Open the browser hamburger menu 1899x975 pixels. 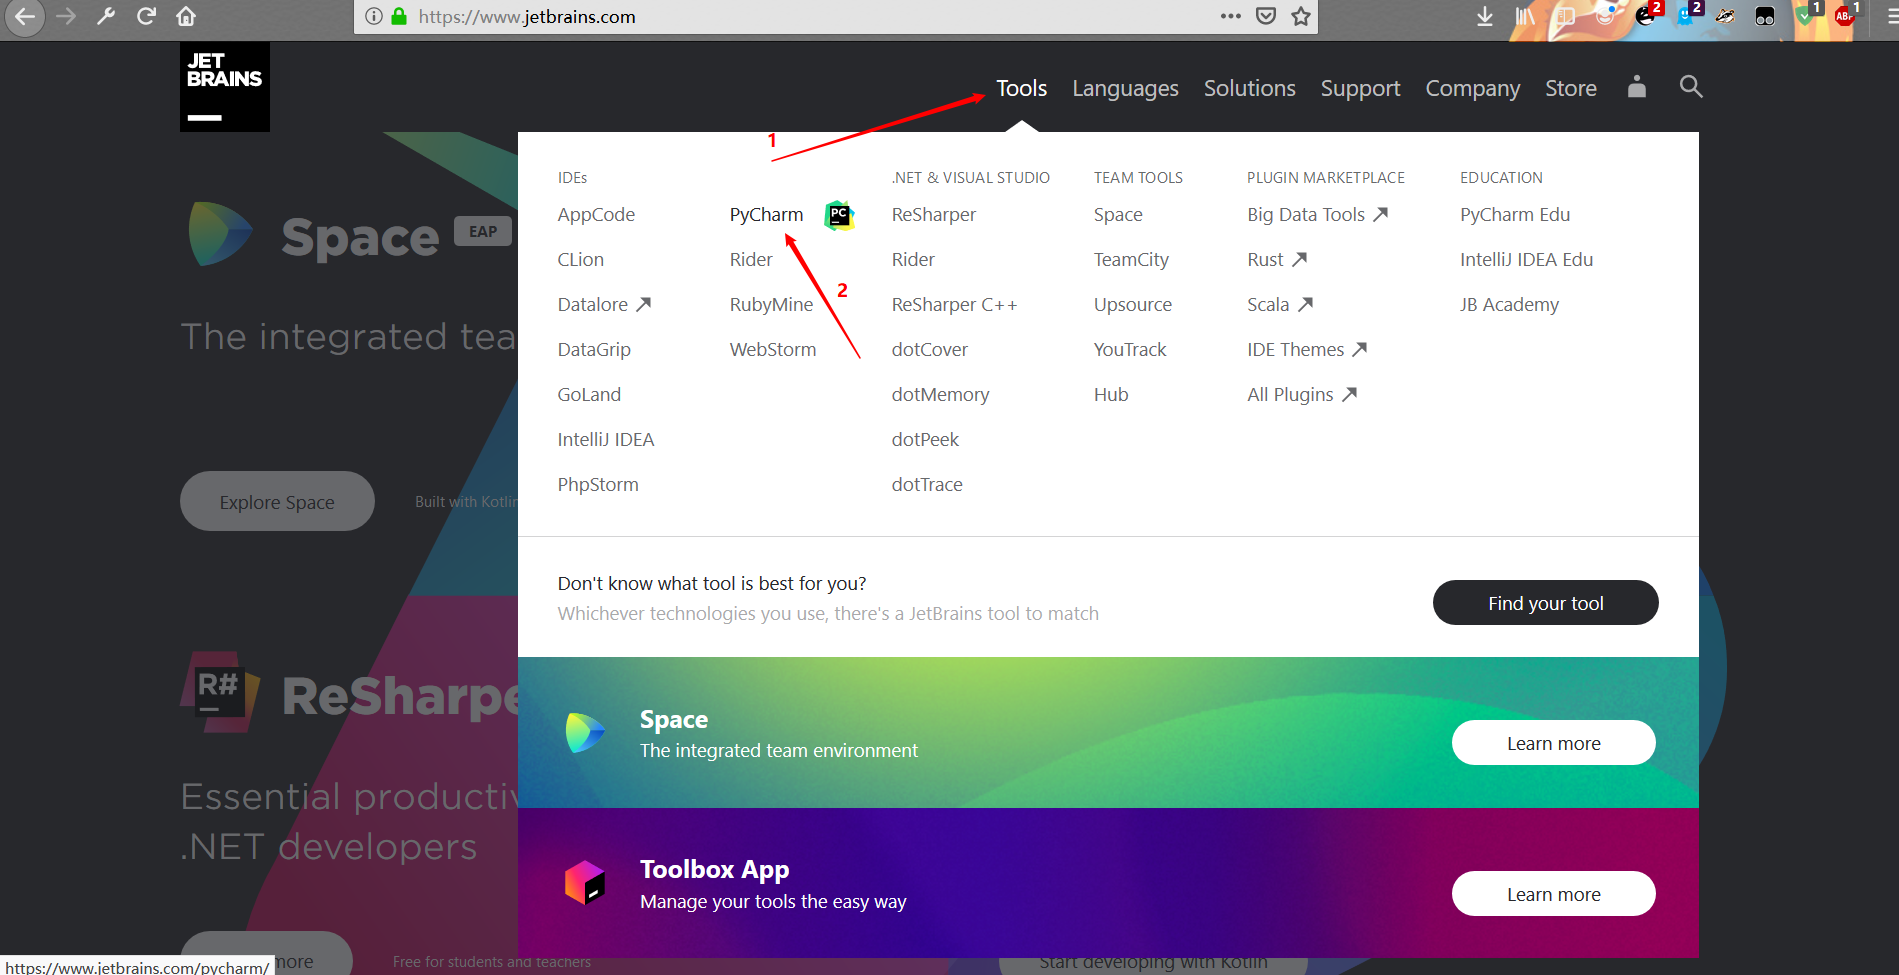1892,16
